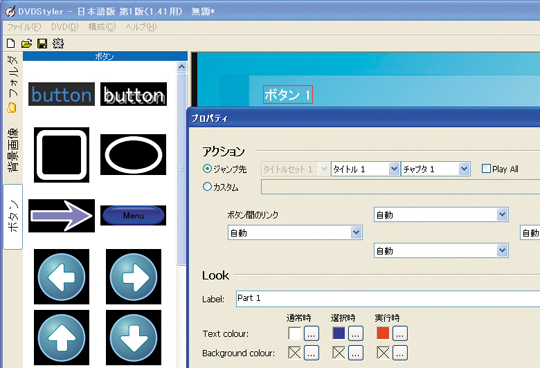Image resolution: width=540 pixels, height=368 pixels.
Task: Select the round down-arrow button template
Action: tap(133, 337)
